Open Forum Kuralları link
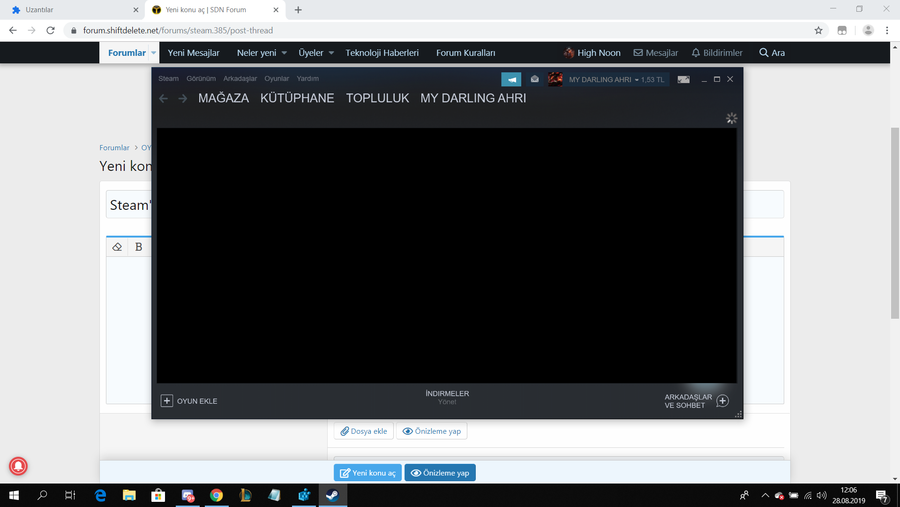The width and height of the screenshot is (900, 507). point(465,53)
